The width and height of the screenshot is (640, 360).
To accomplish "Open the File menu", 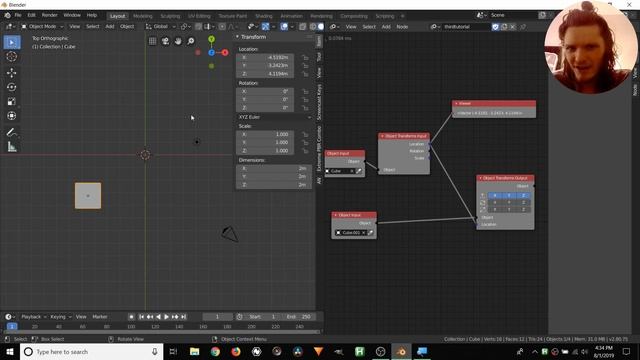I will tap(18, 15).
